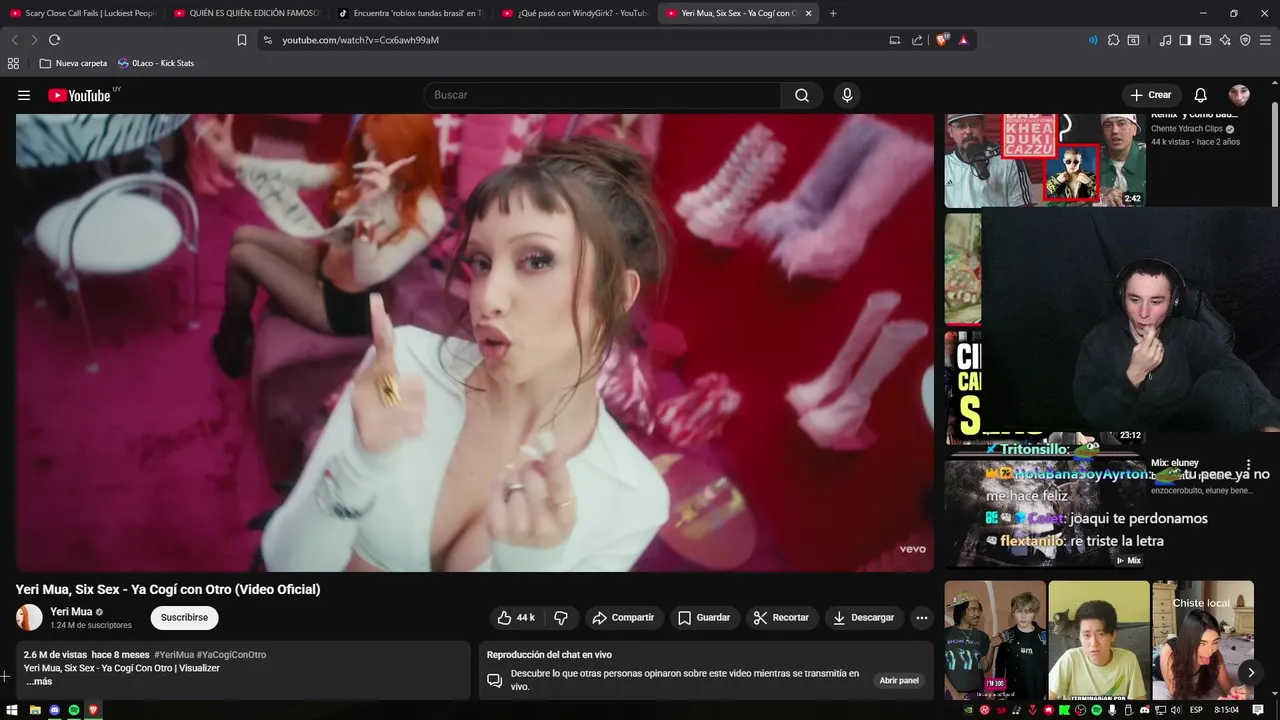This screenshot has width=1280, height=720.
Task: Open the Chiste local short
Action: coord(1203,640)
